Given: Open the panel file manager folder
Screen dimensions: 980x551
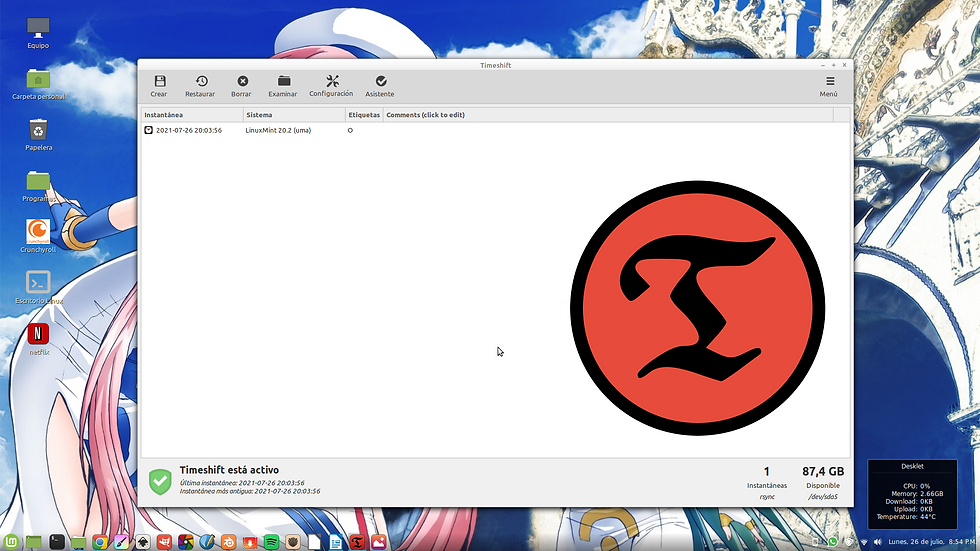Looking at the screenshot, I should [78, 542].
